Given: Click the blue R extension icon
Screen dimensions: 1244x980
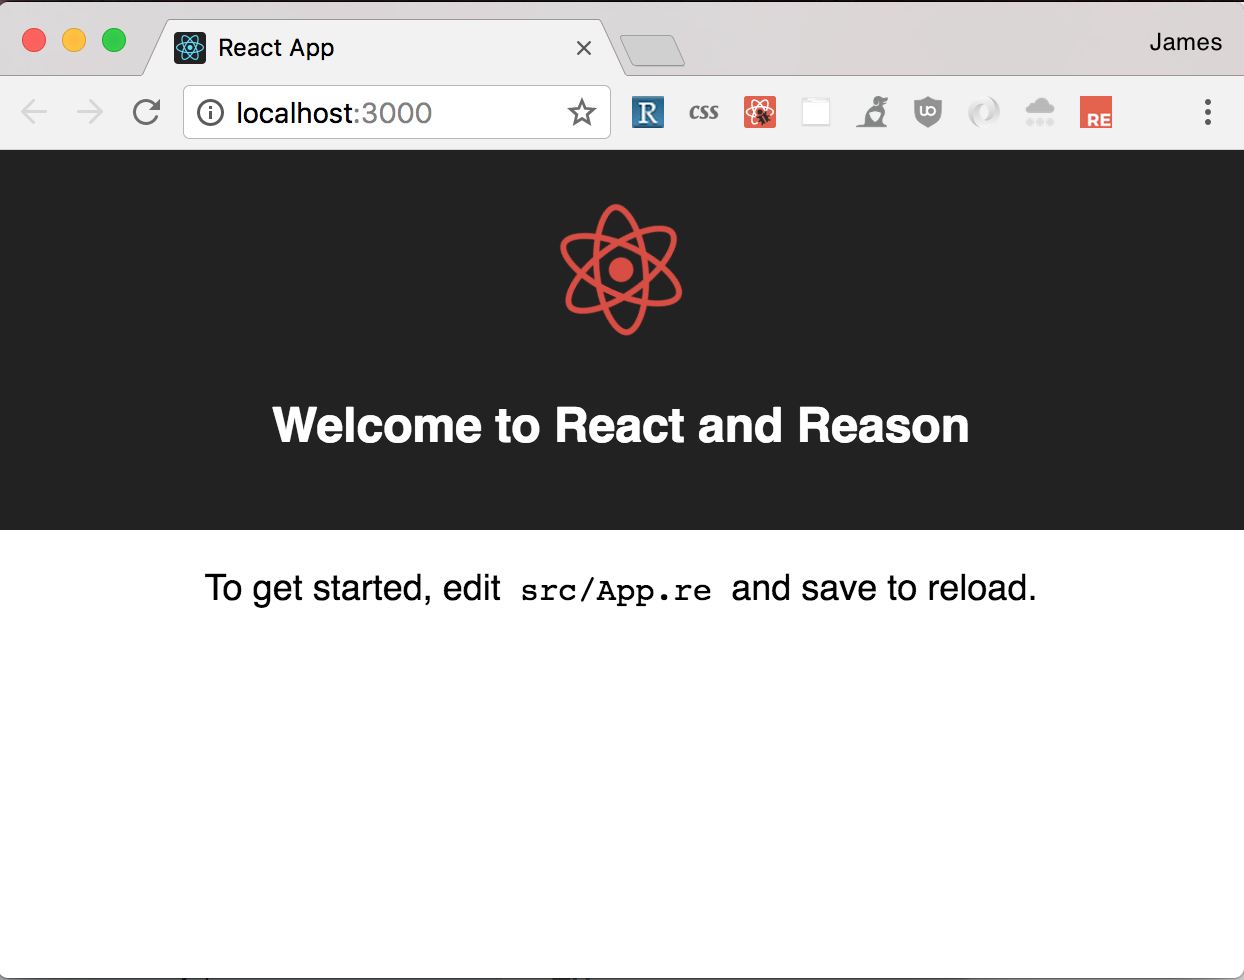Looking at the screenshot, I should 648,112.
